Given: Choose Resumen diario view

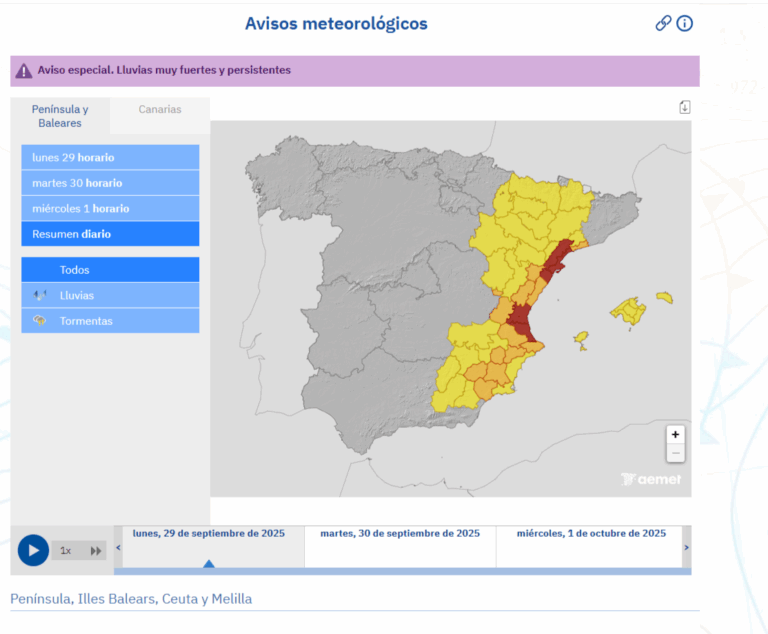Looking at the screenshot, I should click(110, 234).
